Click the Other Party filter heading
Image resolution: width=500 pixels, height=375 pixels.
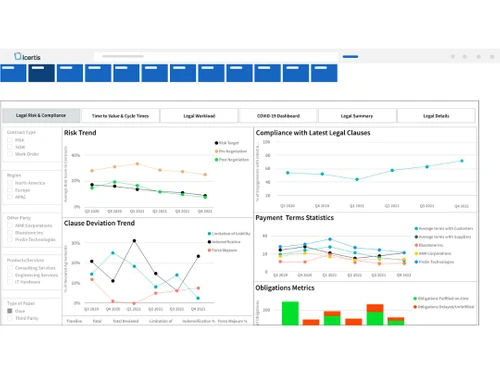[x=19, y=218]
